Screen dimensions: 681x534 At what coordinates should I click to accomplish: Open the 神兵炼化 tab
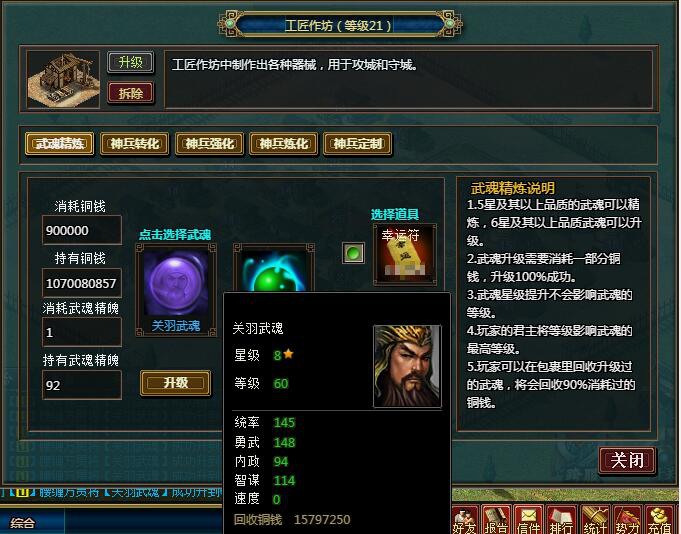(x=284, y=144)
